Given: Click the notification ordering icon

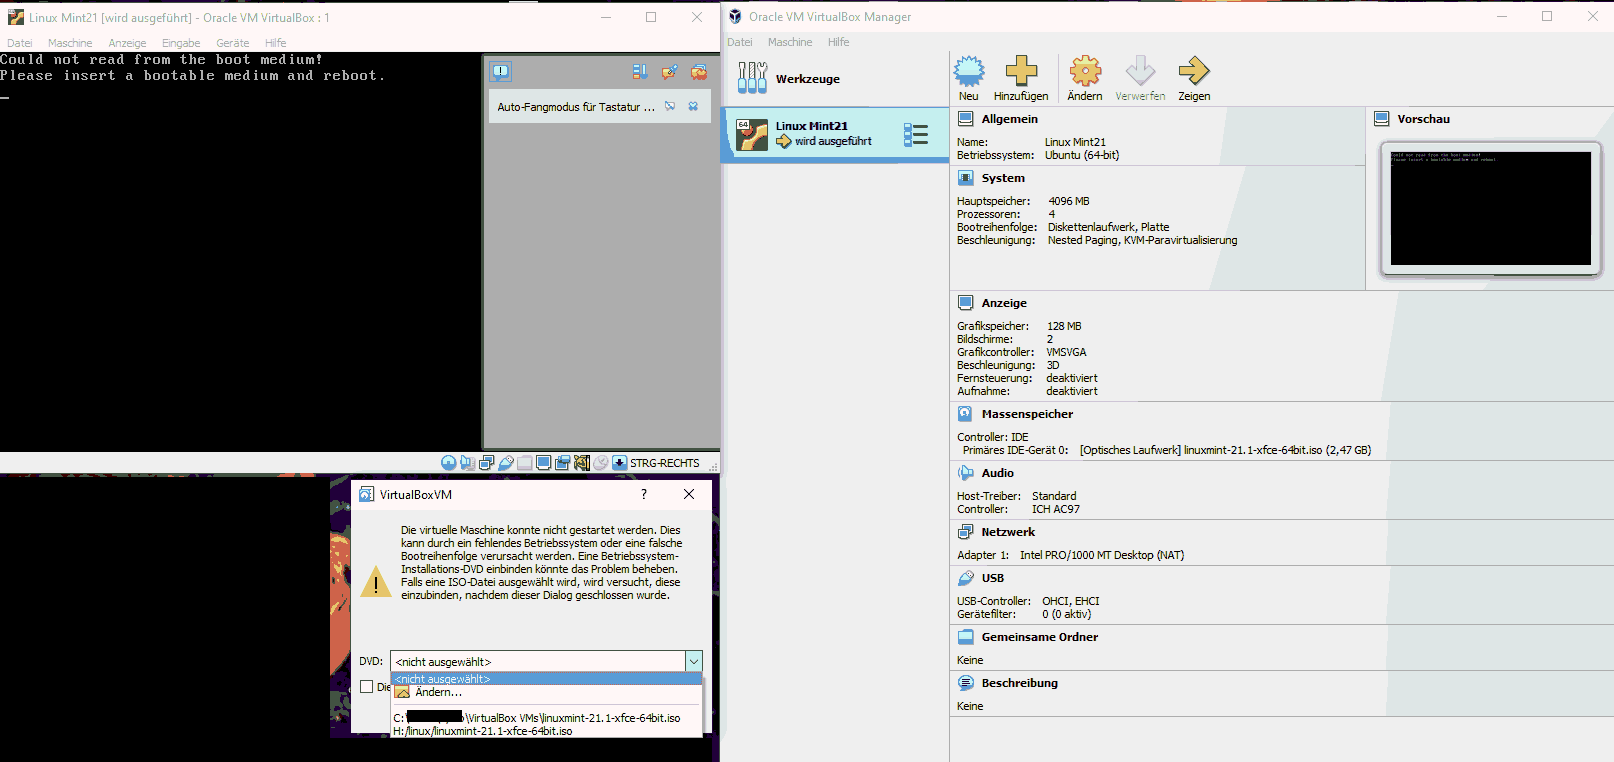Looking at the screenshot, I should coord(640,72).
